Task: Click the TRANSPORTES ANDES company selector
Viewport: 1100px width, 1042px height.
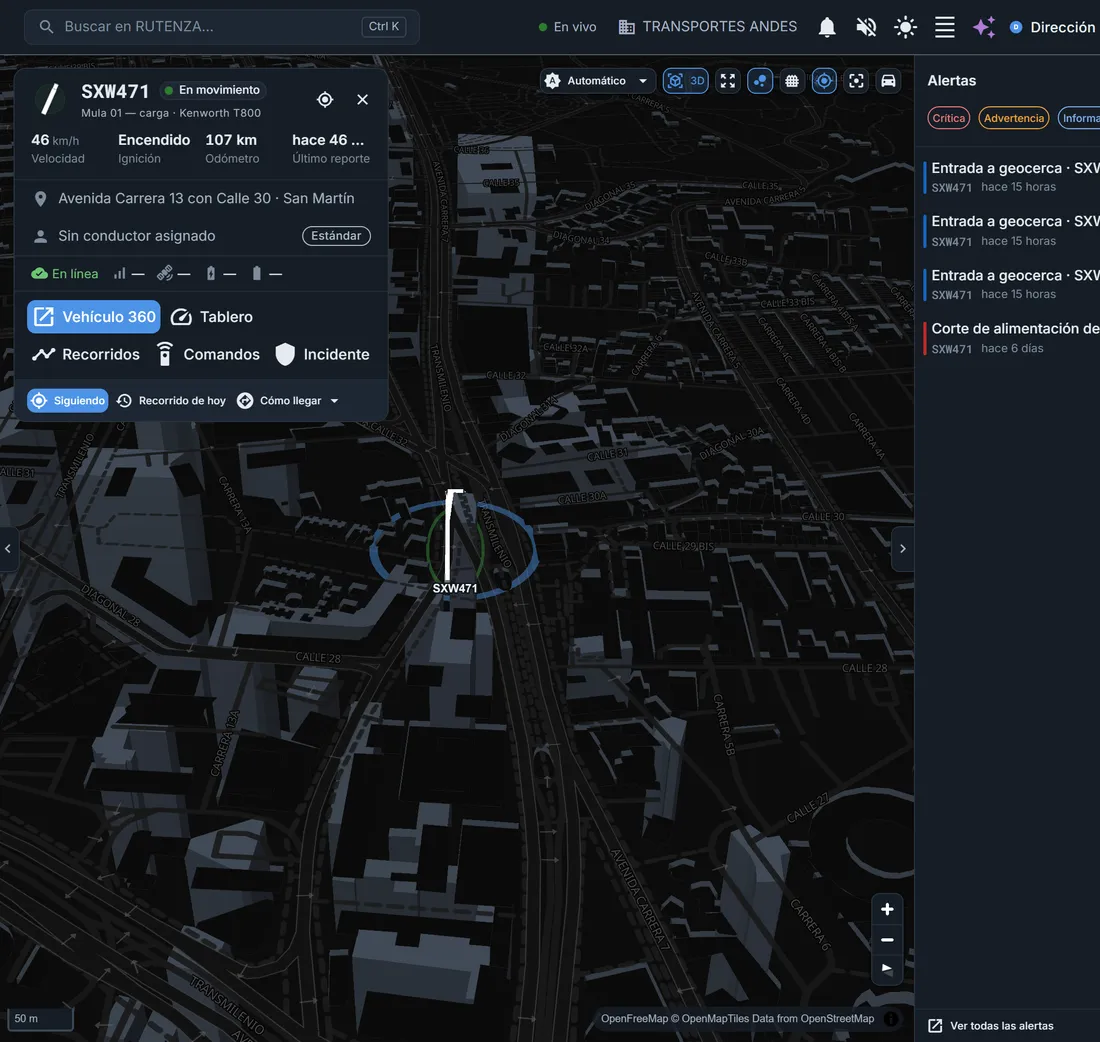Action: (707, 27)
